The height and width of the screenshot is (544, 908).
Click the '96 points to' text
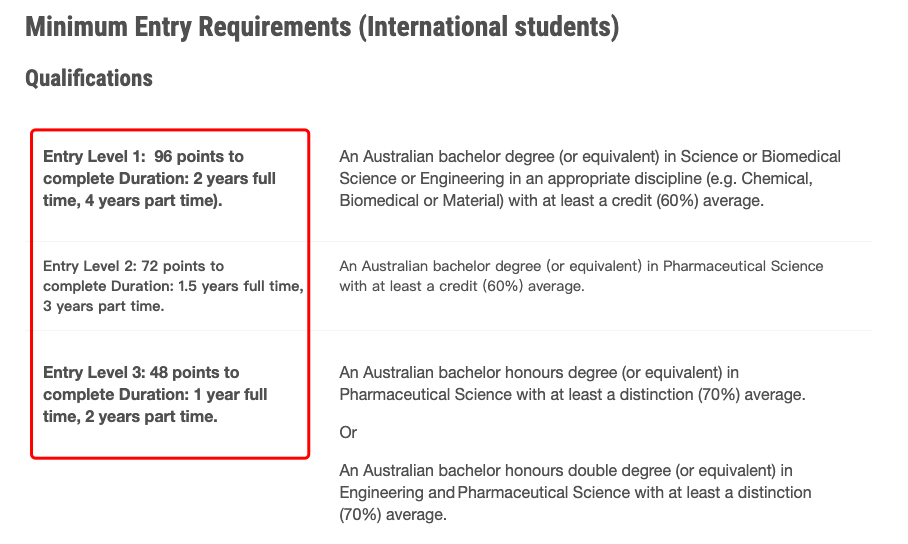tap(199, 156)
